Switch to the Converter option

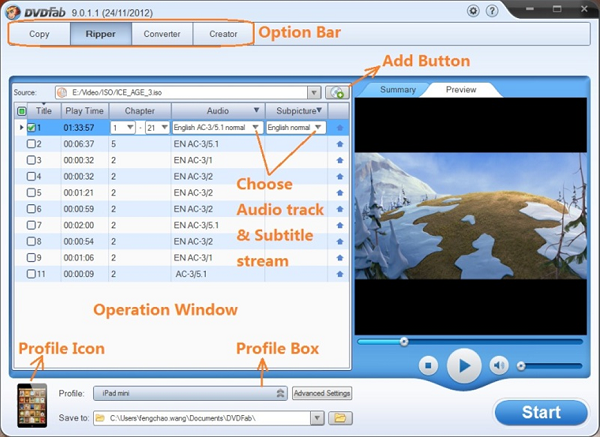(162, 34)
